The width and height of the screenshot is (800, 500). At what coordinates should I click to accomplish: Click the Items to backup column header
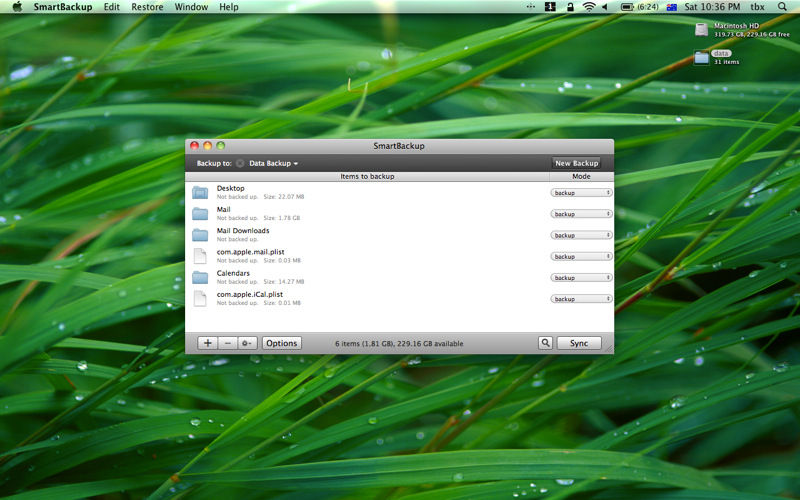[367, 177]
